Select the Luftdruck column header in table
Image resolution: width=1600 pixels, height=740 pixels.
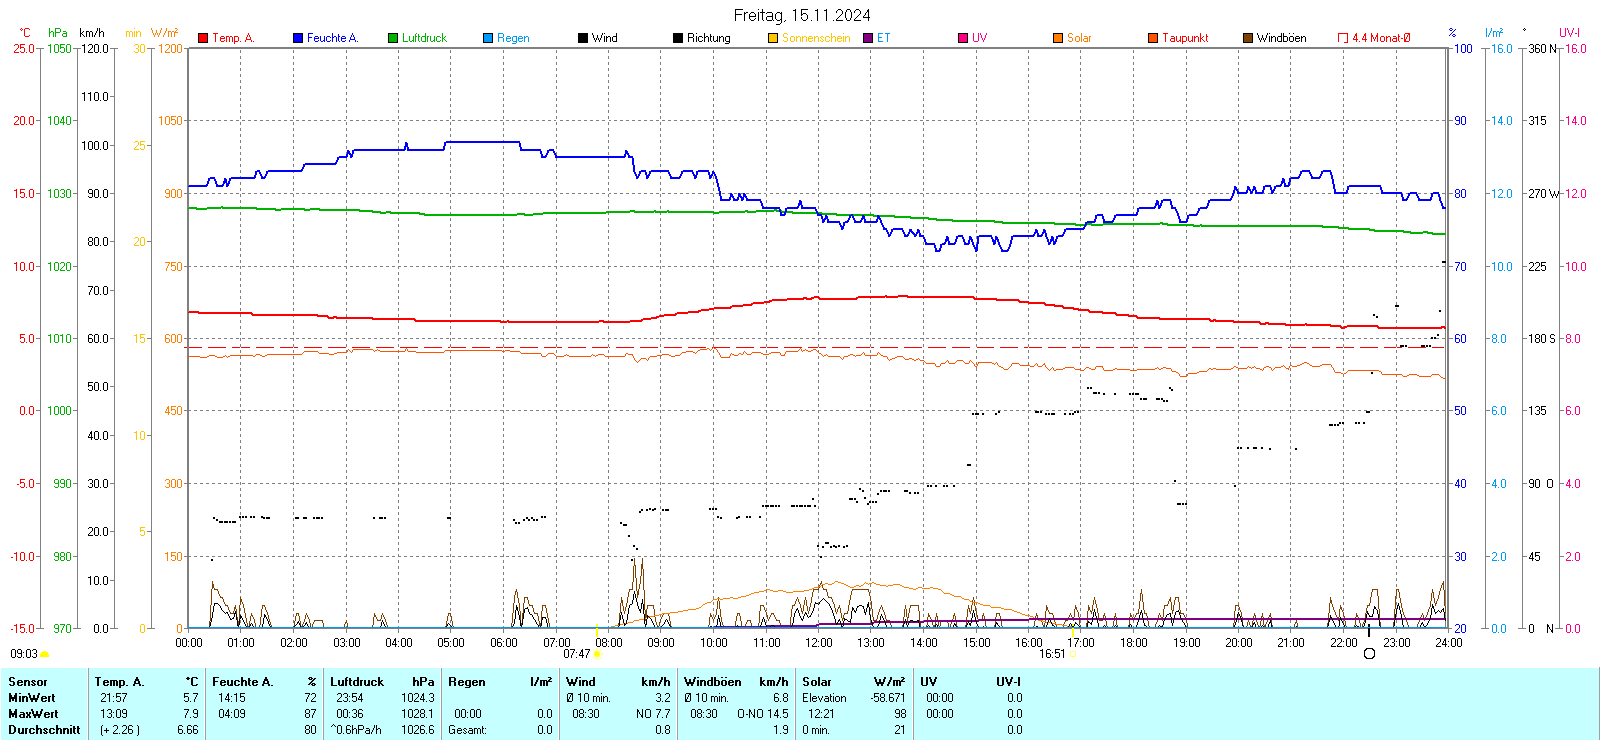click(357, 682)
